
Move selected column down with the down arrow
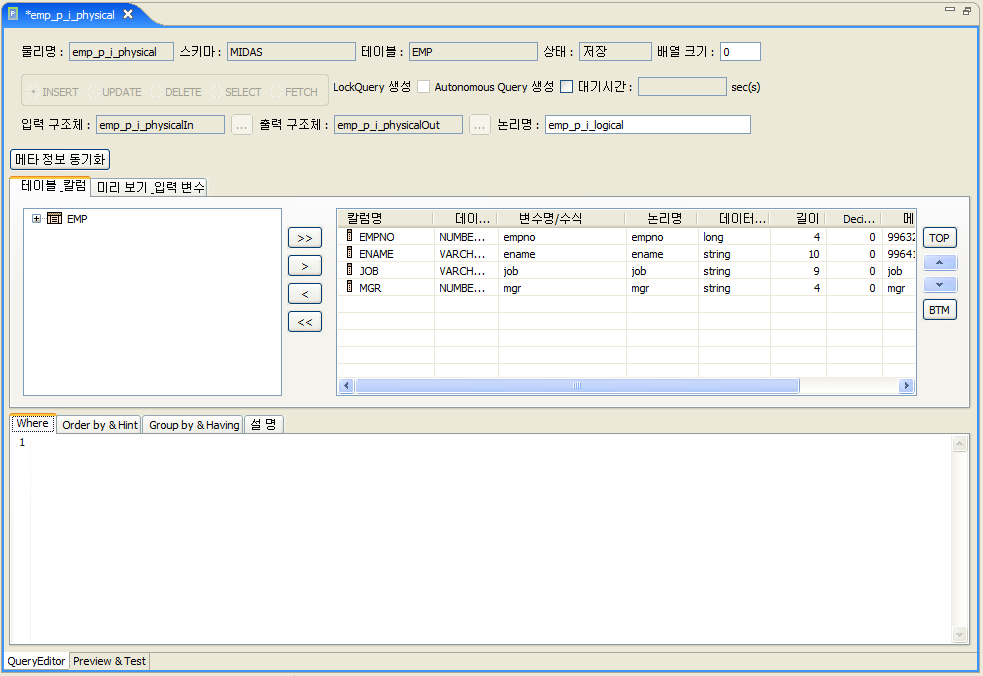939,284
